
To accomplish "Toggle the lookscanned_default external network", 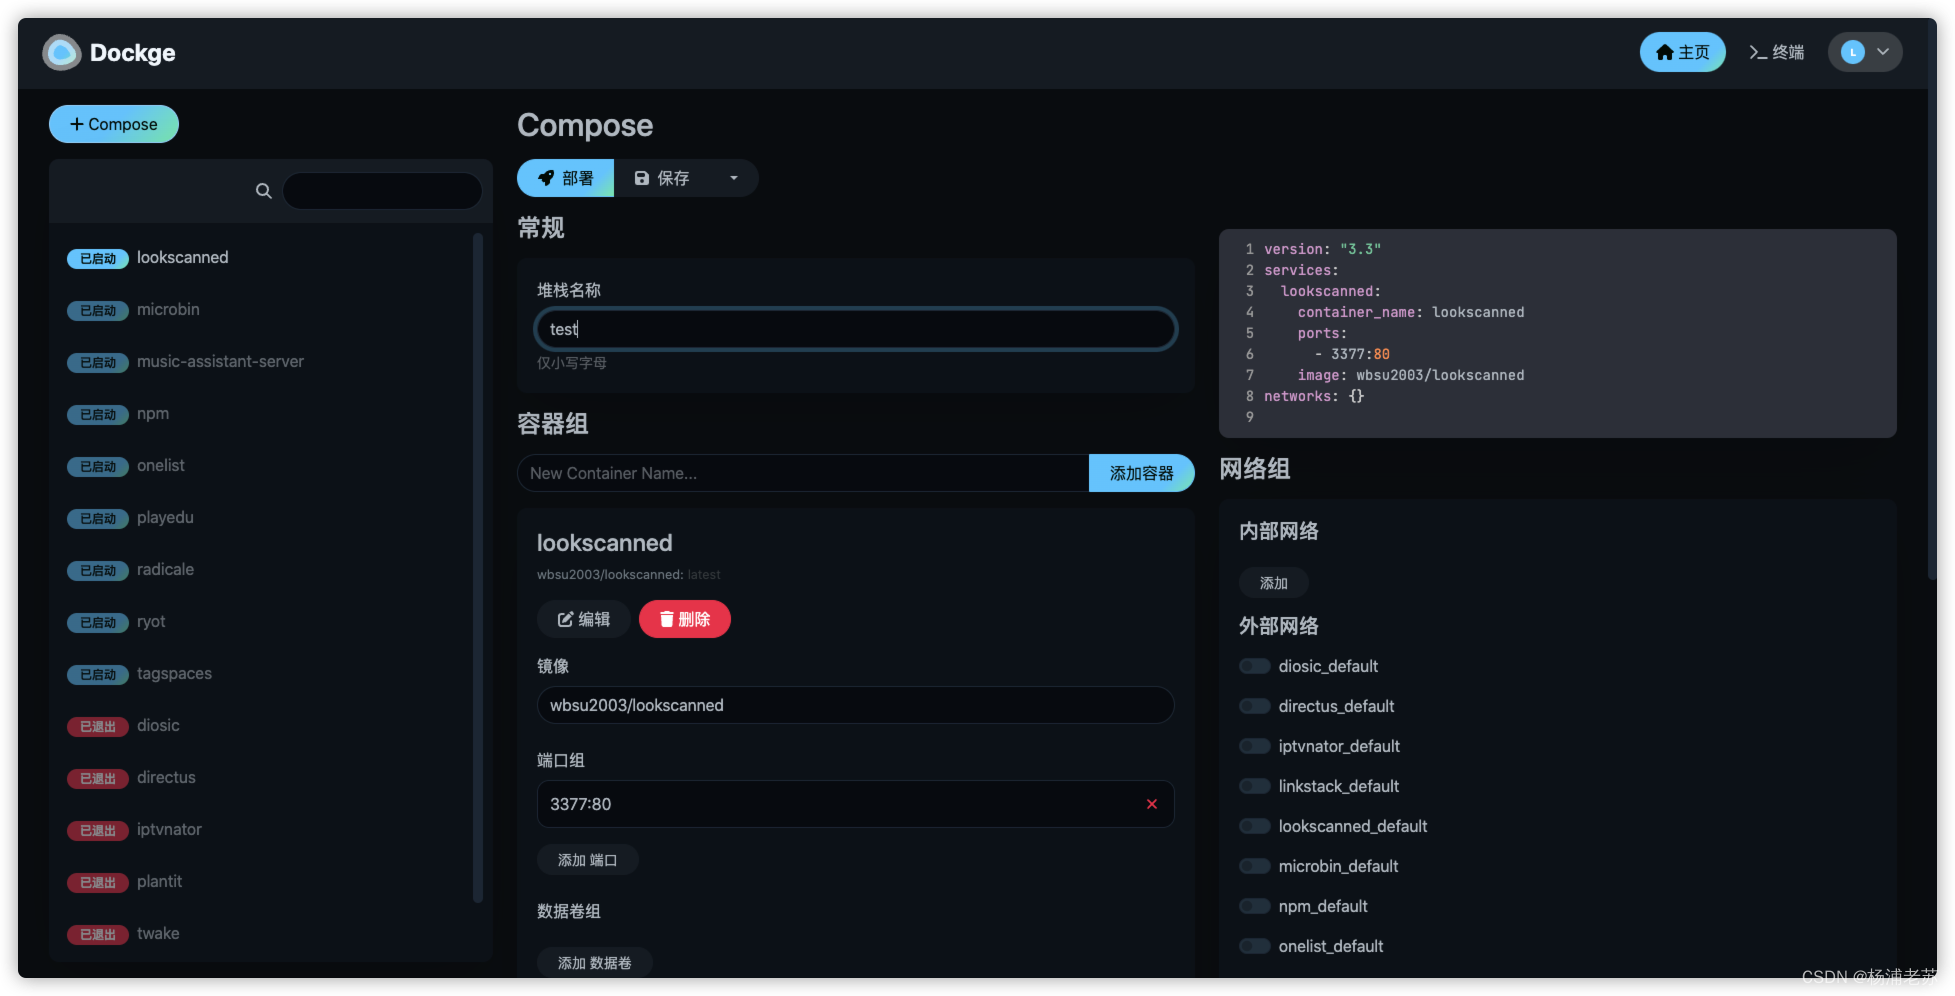I will click(x=1254, y=826).
